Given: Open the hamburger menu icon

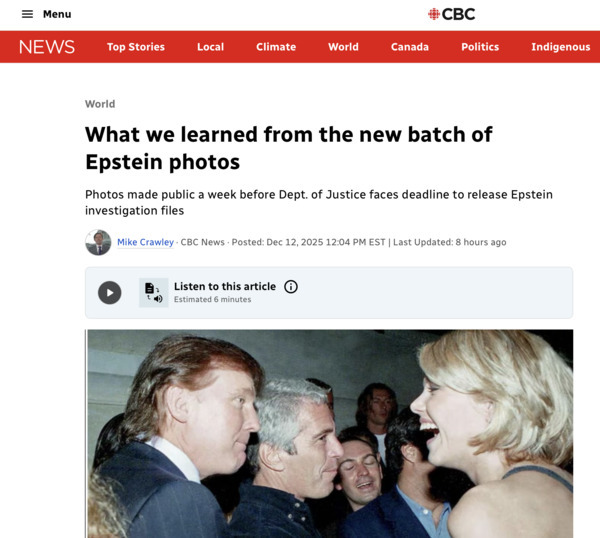Looking at the screenshot, I should tap(27, 14).
